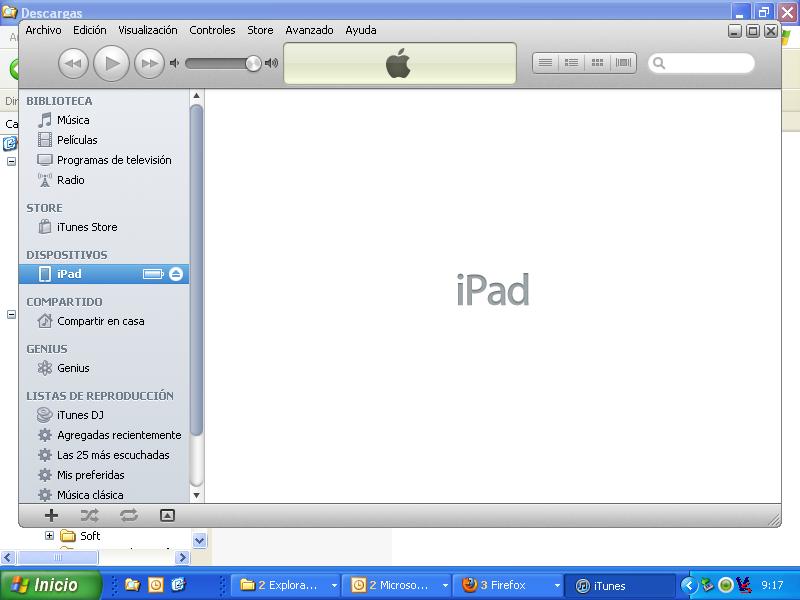The height and width of the screenshot is (600, 800).
Task: Toggle repeat playback
Action: tap(129, 515)
